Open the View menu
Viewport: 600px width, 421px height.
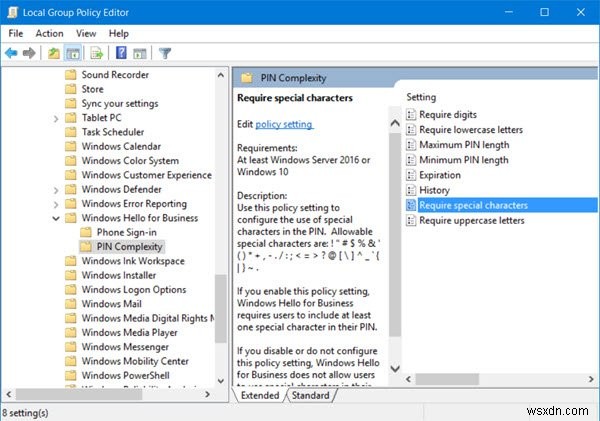(x=86, y=34)
